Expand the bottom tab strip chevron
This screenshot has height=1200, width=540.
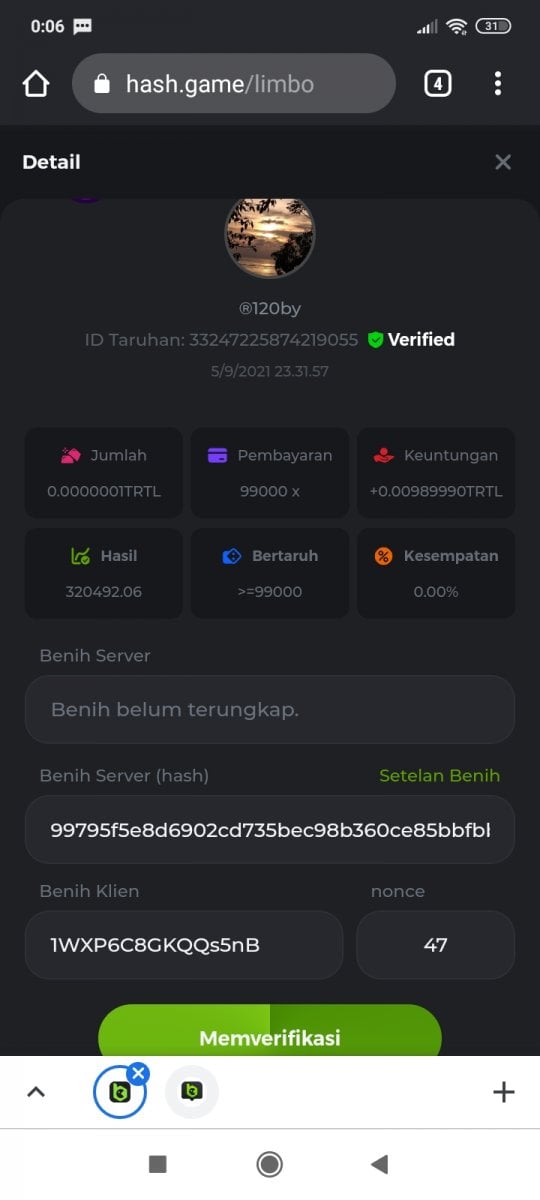pos(36,1092)
